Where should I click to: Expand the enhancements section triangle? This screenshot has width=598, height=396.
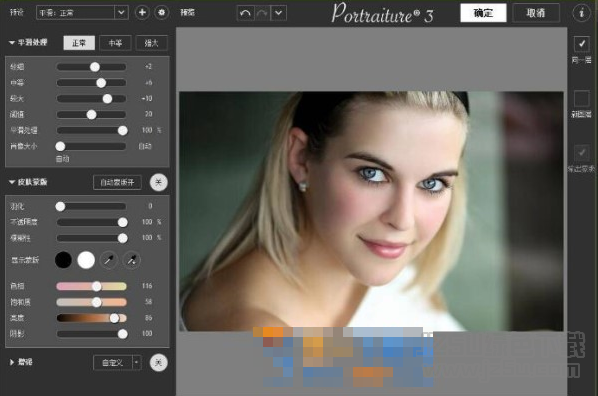(12, 362)
